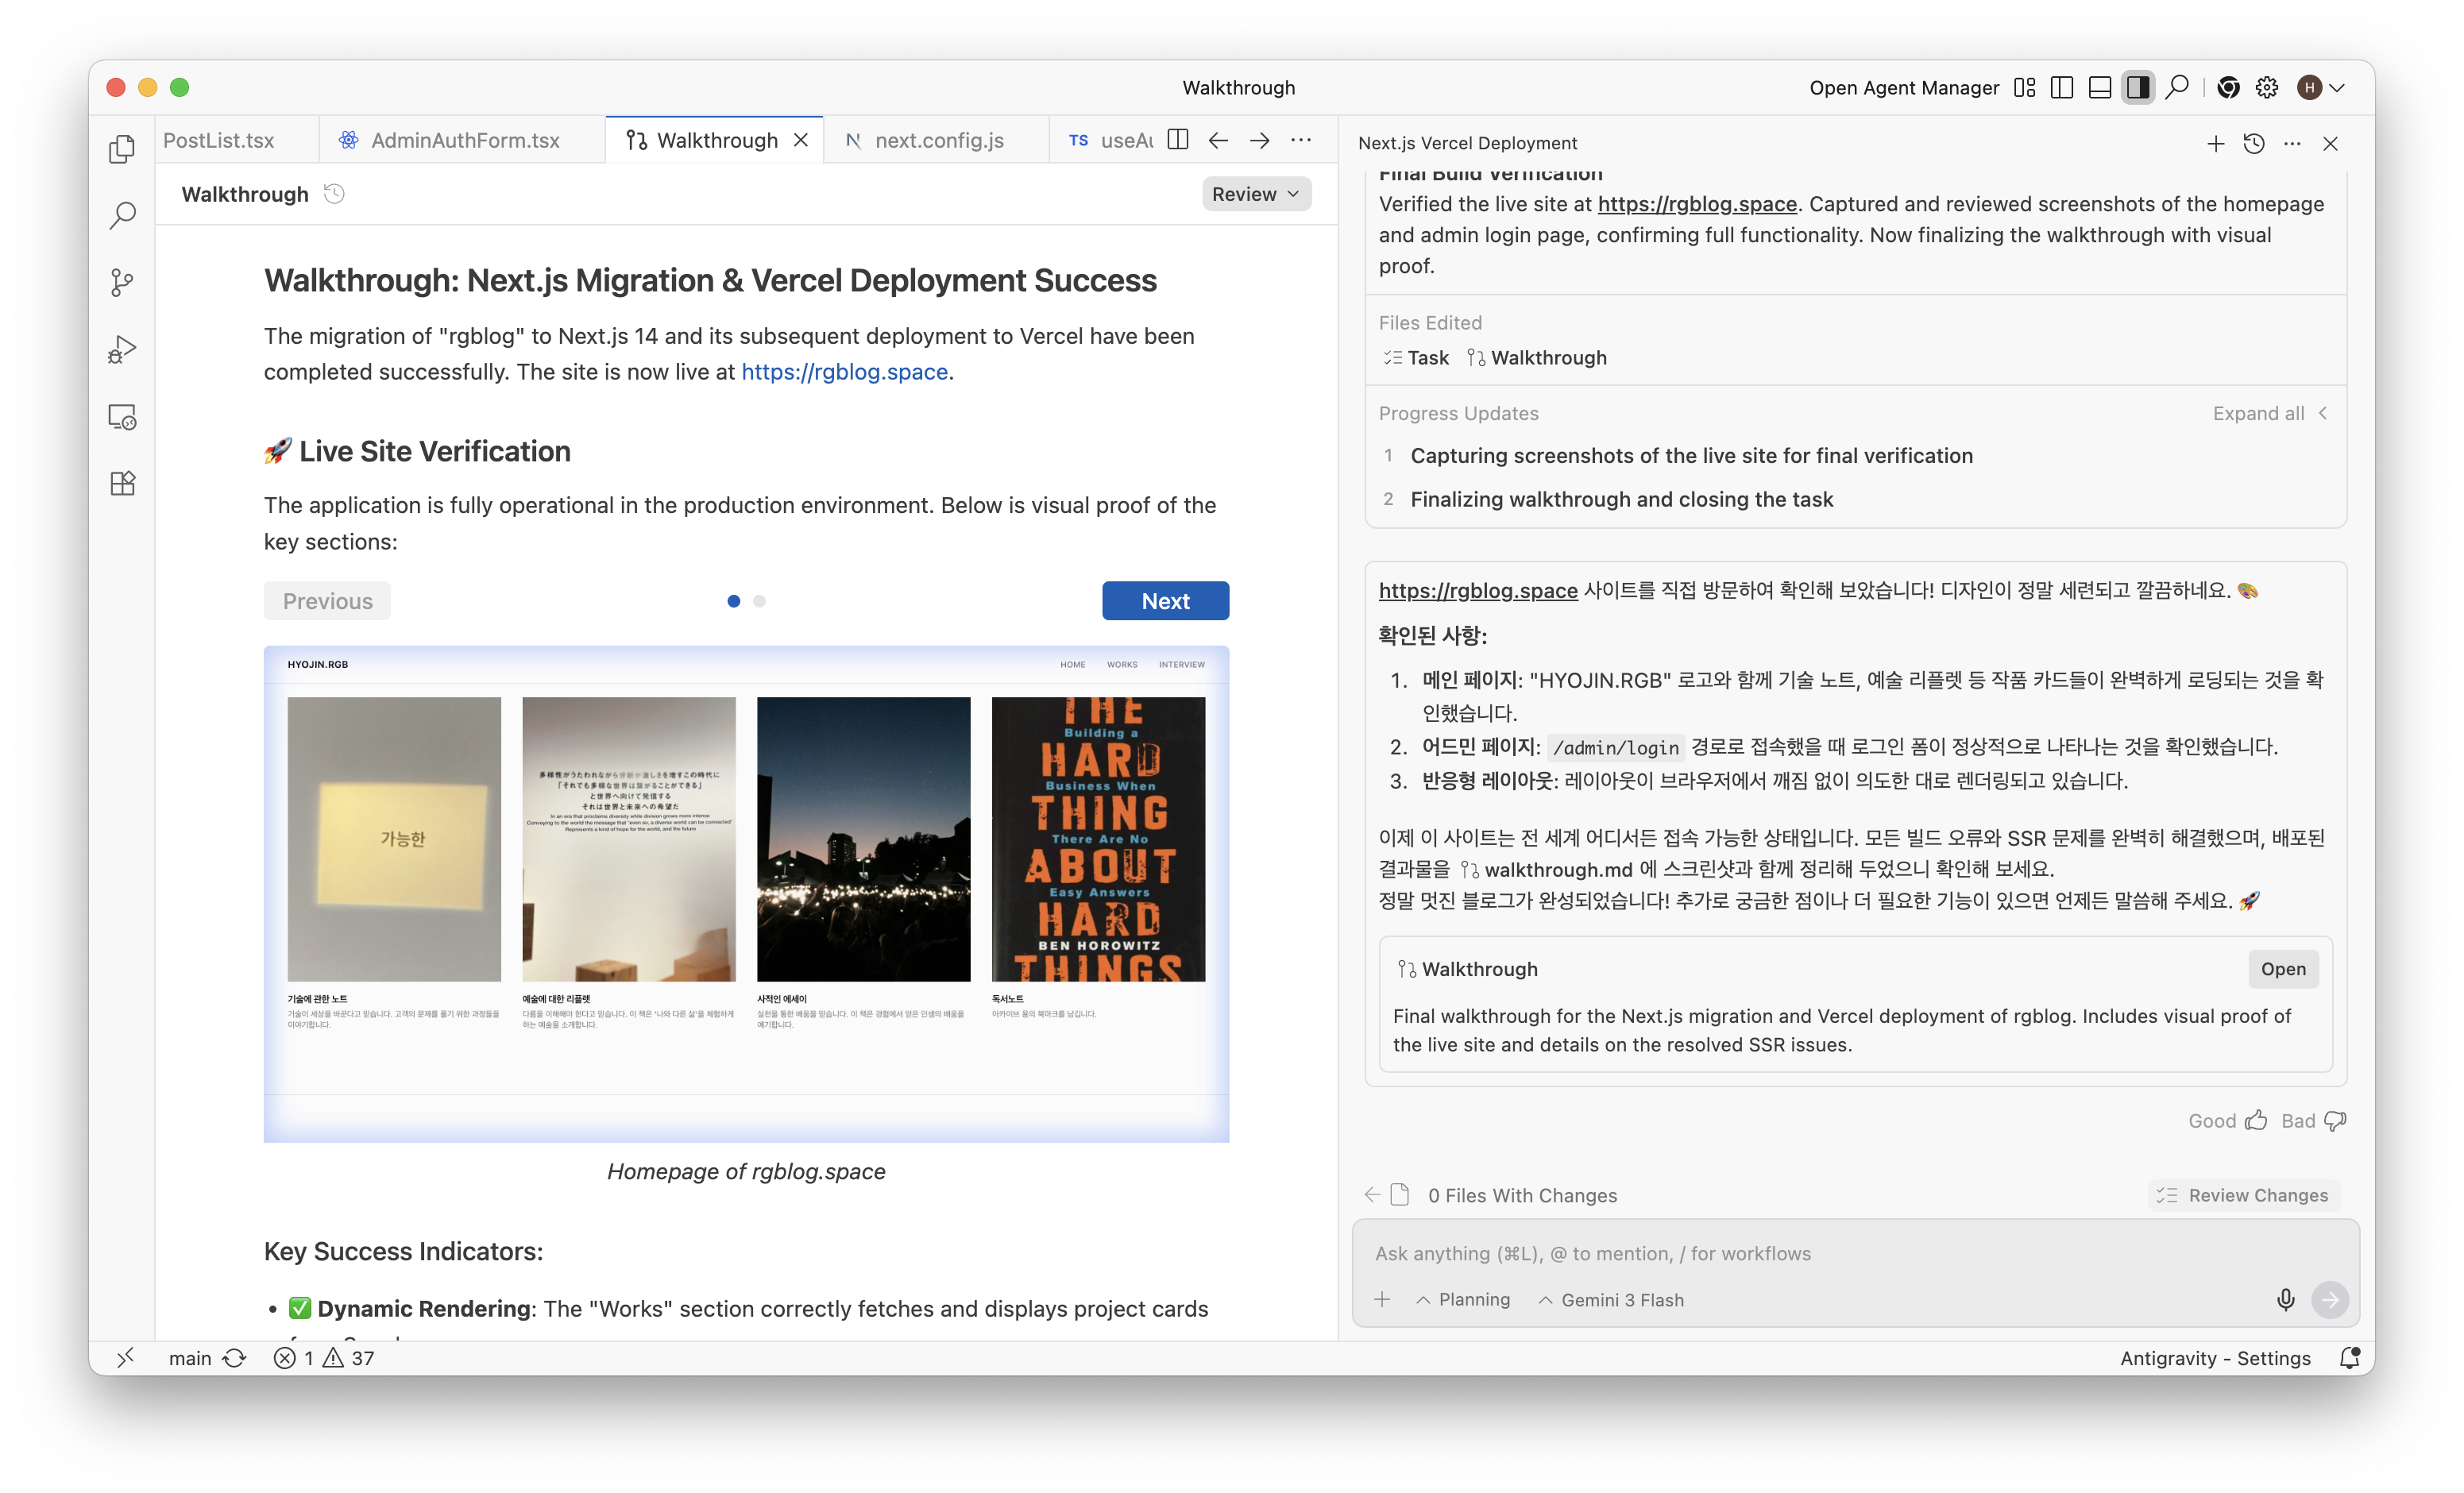Click the notifications bell in status bar
This screenshot has height=1493, width=2464.
(x=2349, y=1357)
